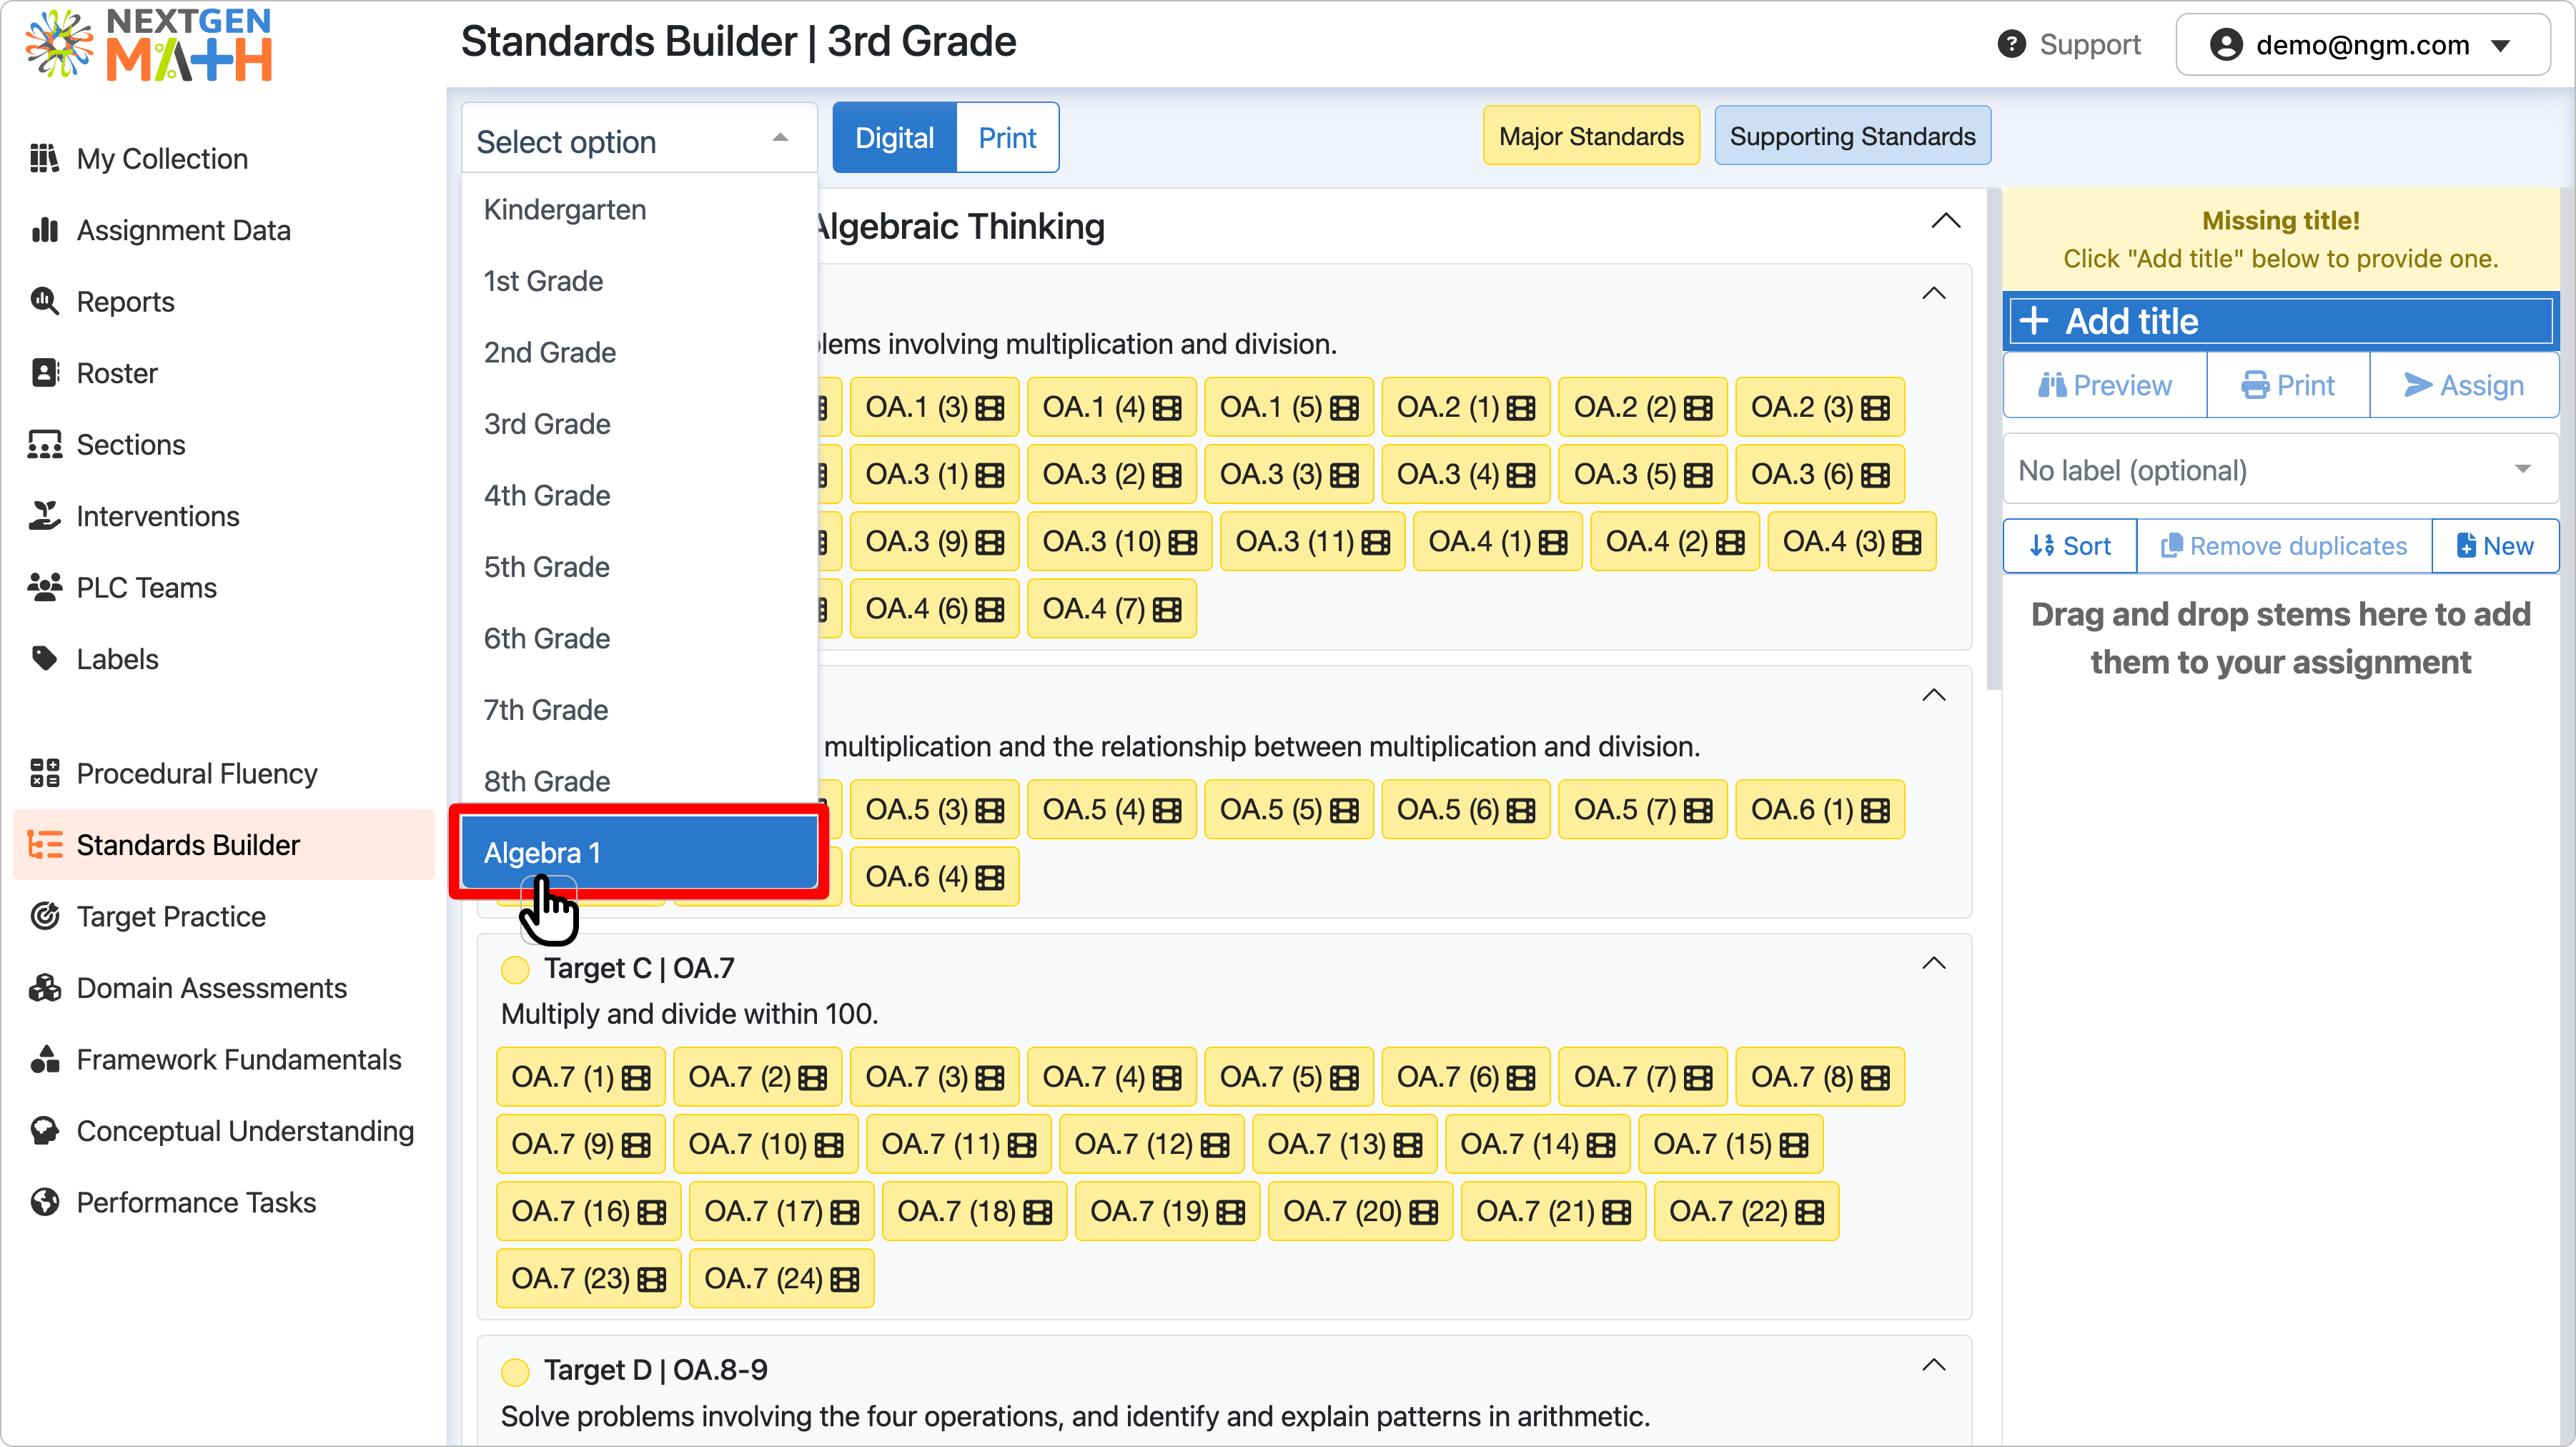Open the Procedural Fluency calculator icon
2576x1447 pixels.
click(44, 773)
